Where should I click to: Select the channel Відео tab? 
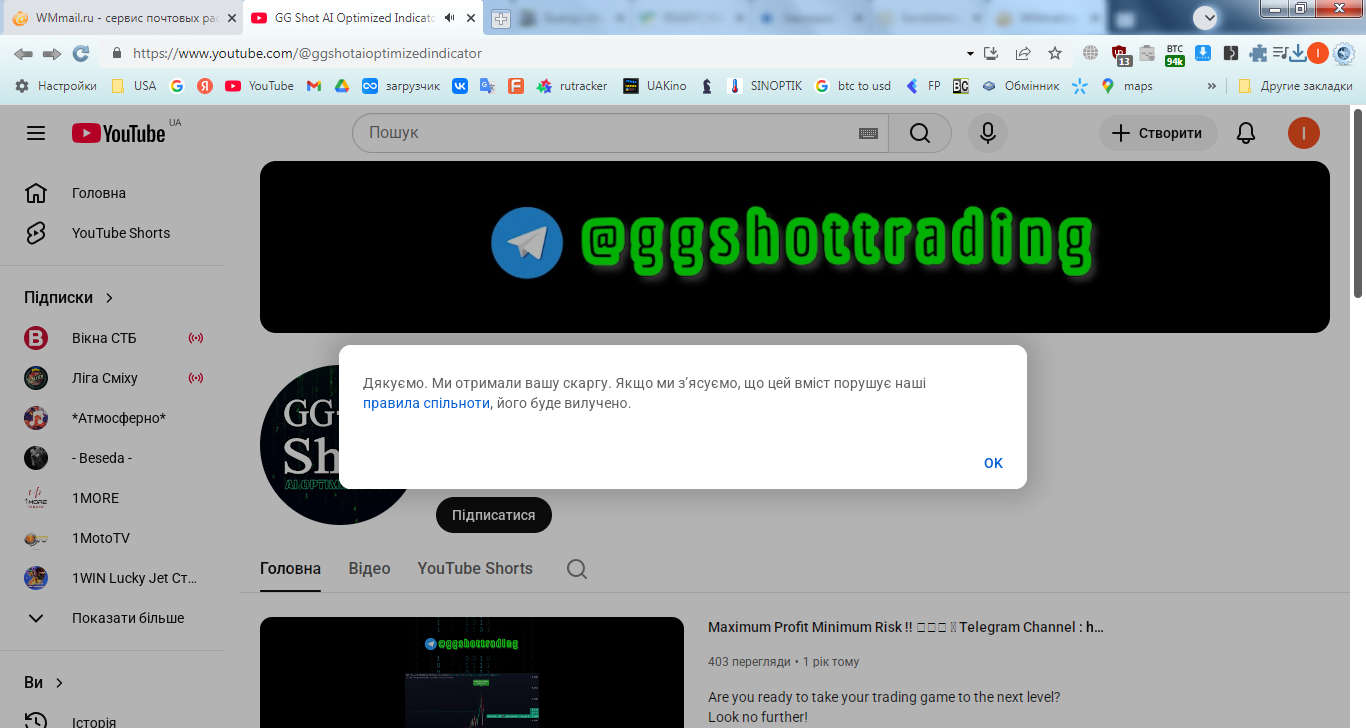point(369,568)
